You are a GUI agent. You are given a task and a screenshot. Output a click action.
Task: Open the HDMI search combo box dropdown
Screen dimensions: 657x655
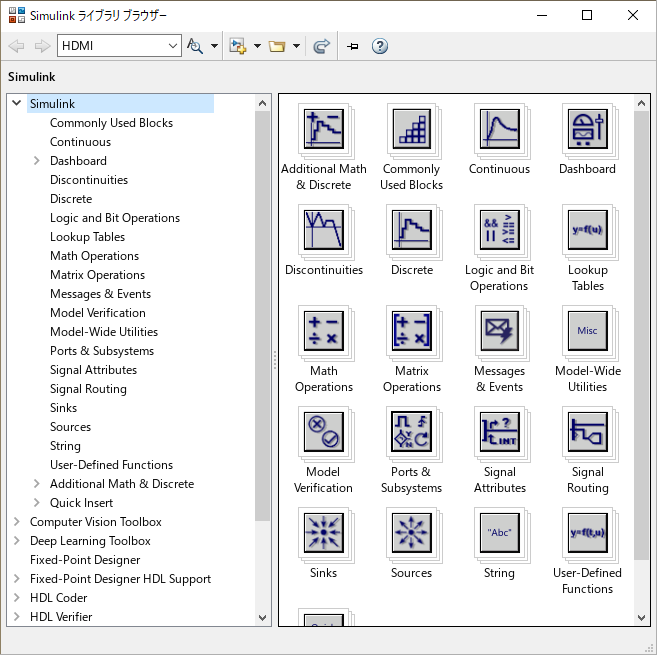[x=172, y=46]
